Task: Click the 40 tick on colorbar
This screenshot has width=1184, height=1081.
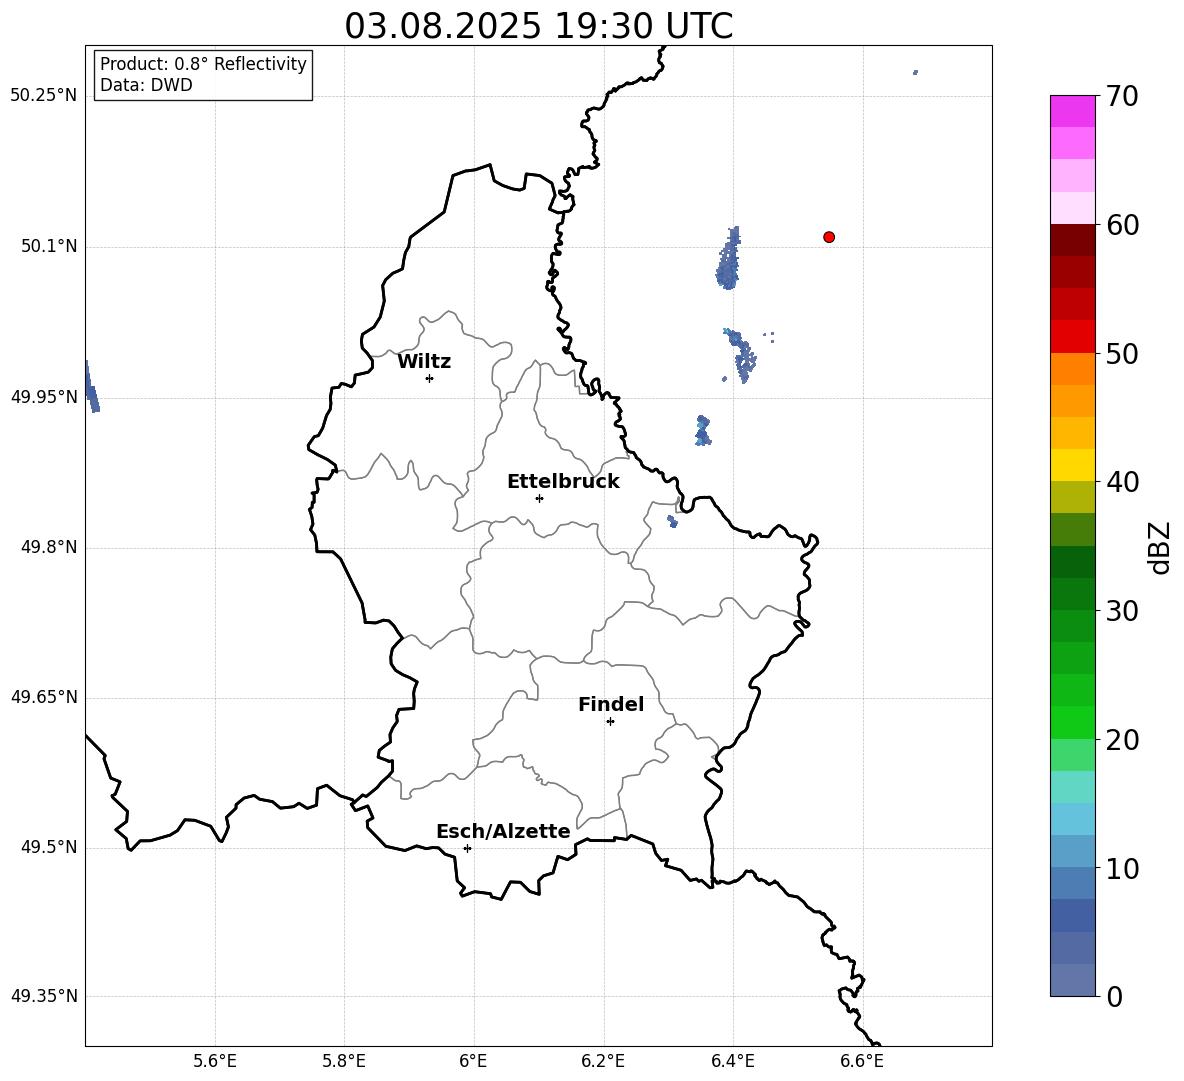Action: 1122,482
